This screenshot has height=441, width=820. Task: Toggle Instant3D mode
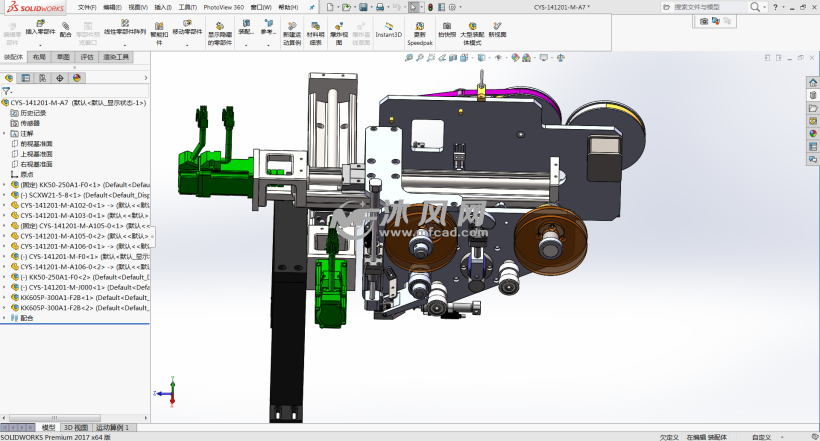point(388,28)
